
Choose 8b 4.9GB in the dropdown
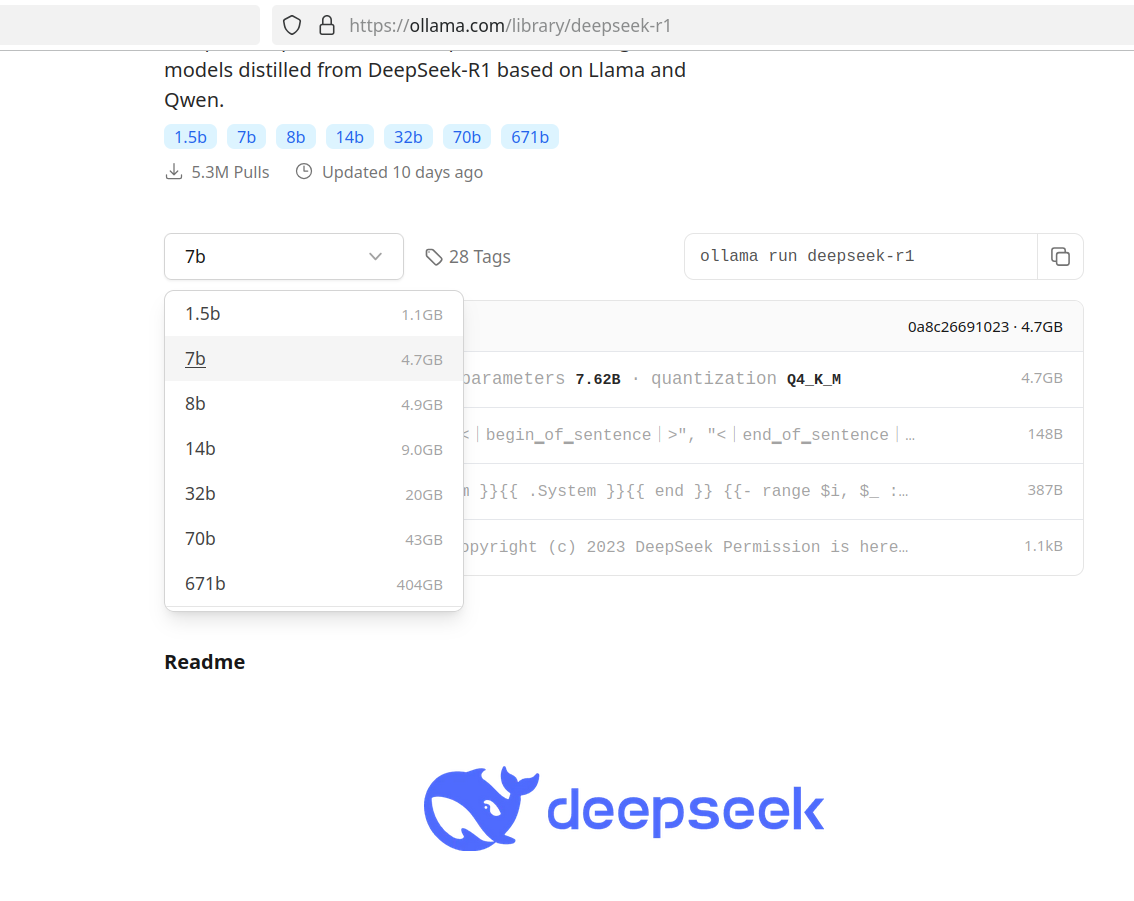[x=314, y=403]
